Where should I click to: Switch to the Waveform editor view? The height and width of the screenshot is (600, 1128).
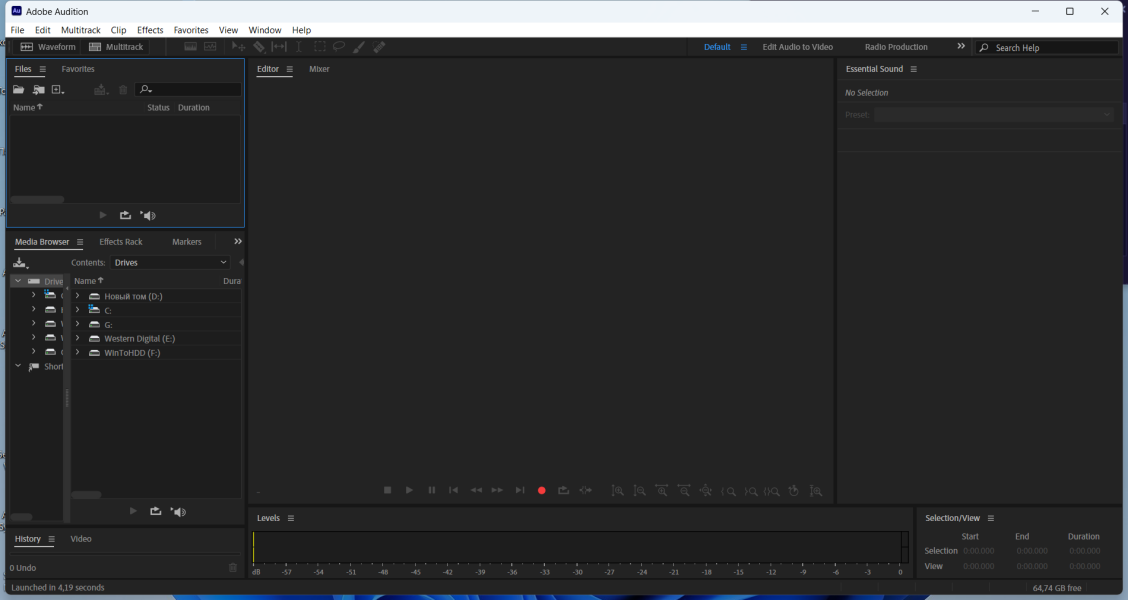pos(47,47)
